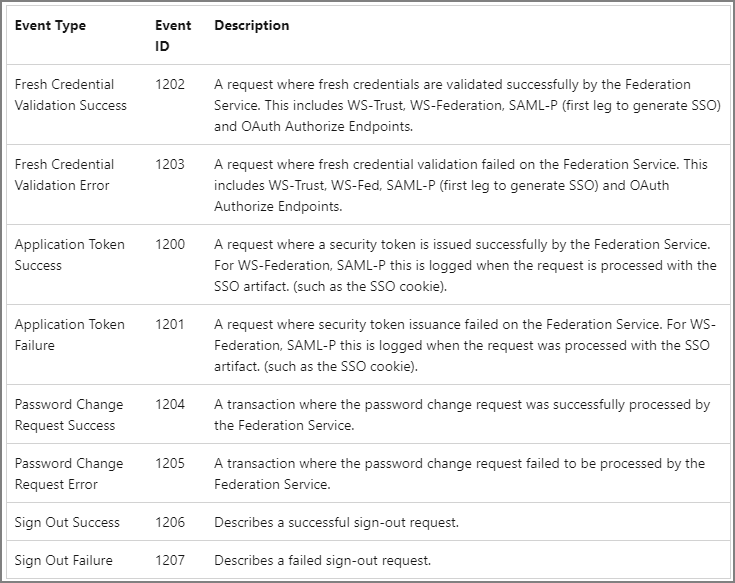Select event ID 1200
Screen dimensions: 735x583
pos(170,245)
